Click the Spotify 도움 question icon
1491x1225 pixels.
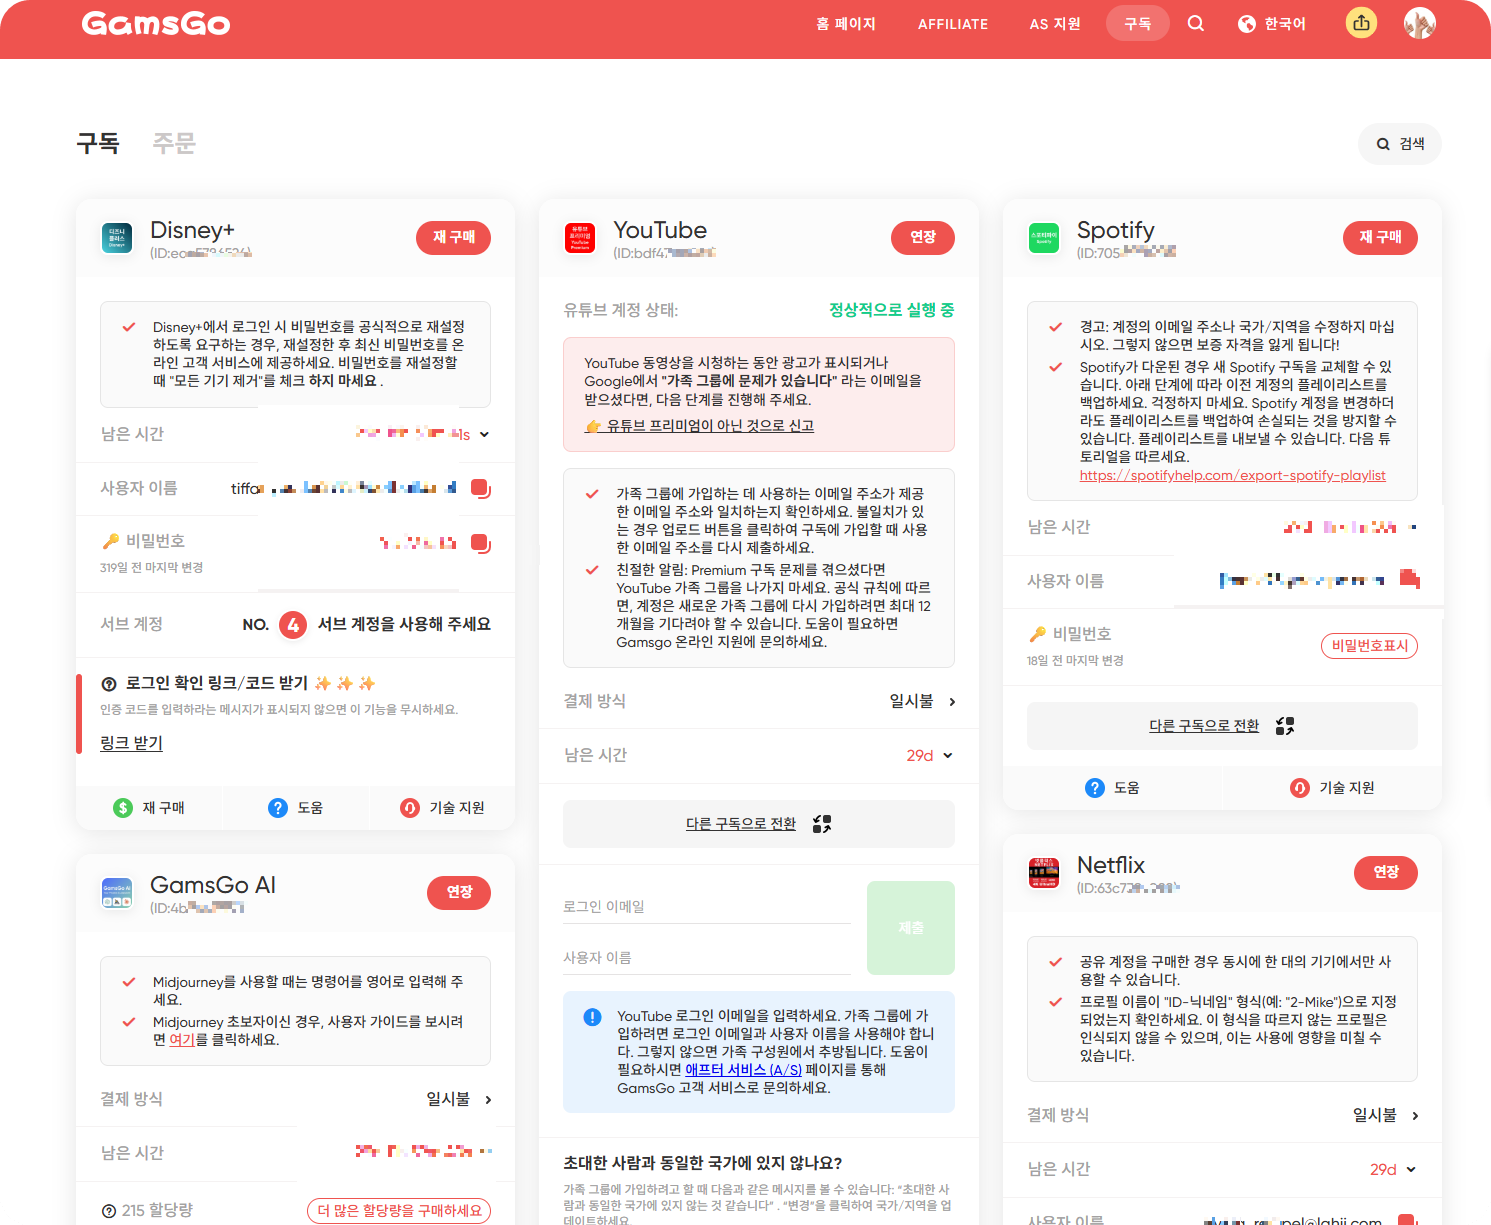point(1095,788)
